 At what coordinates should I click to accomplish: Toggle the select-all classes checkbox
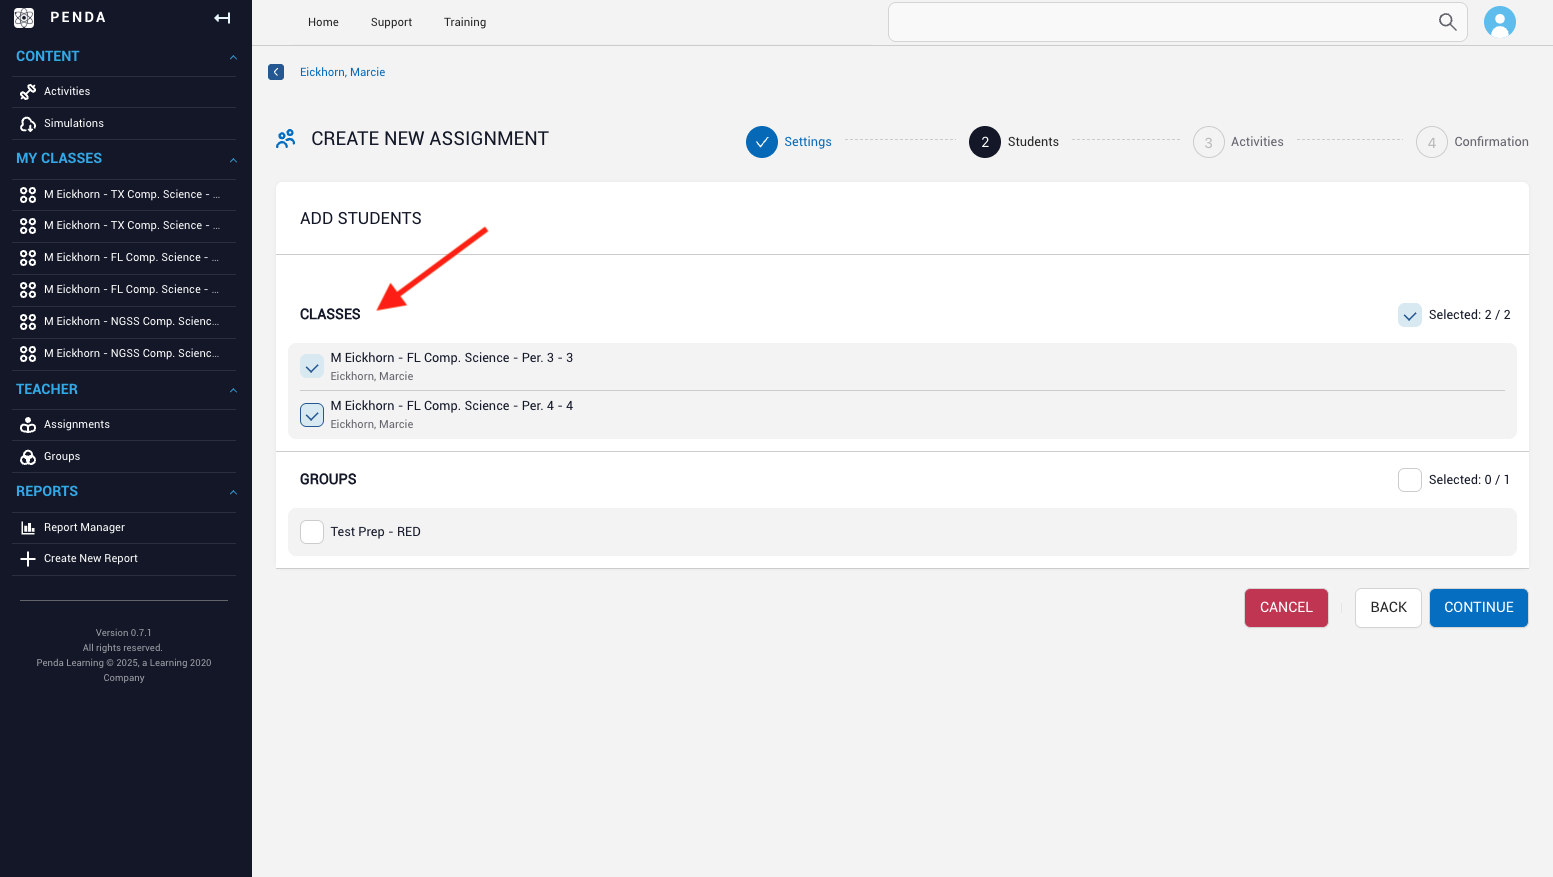[x=1409, y=315]
